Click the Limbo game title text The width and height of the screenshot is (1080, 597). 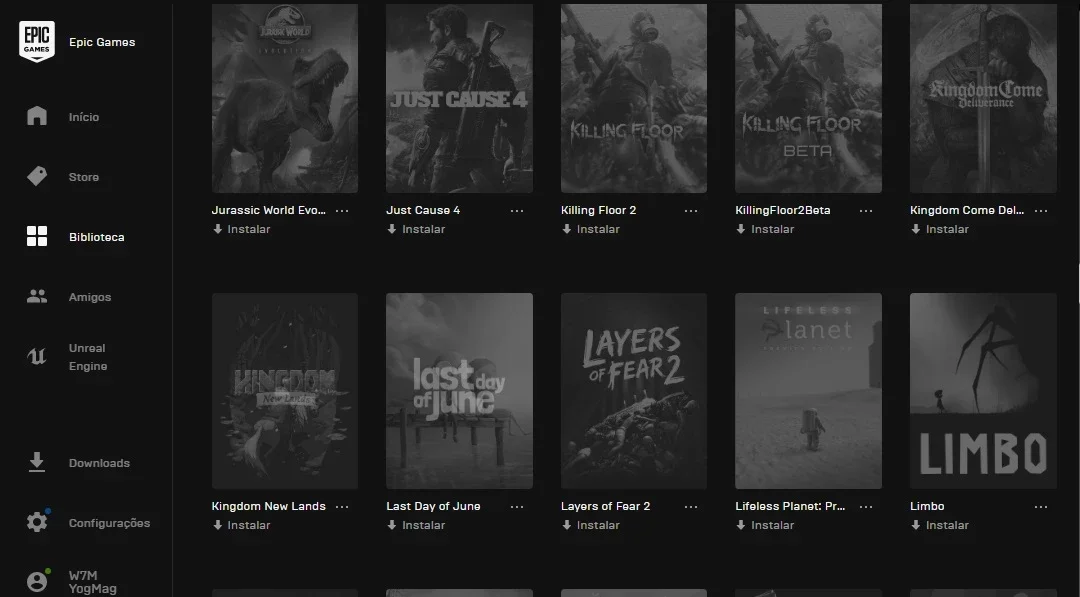[927, 506]
